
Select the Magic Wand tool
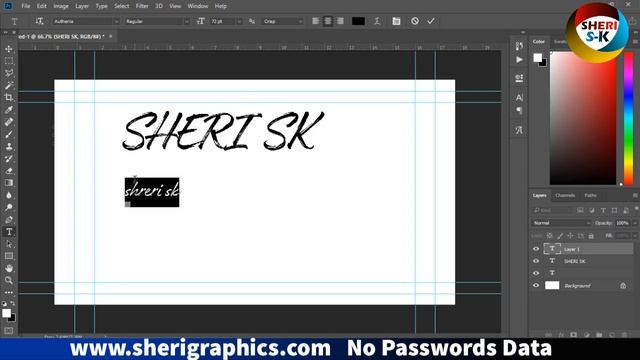pyautogui.click(x=9, y=85)
